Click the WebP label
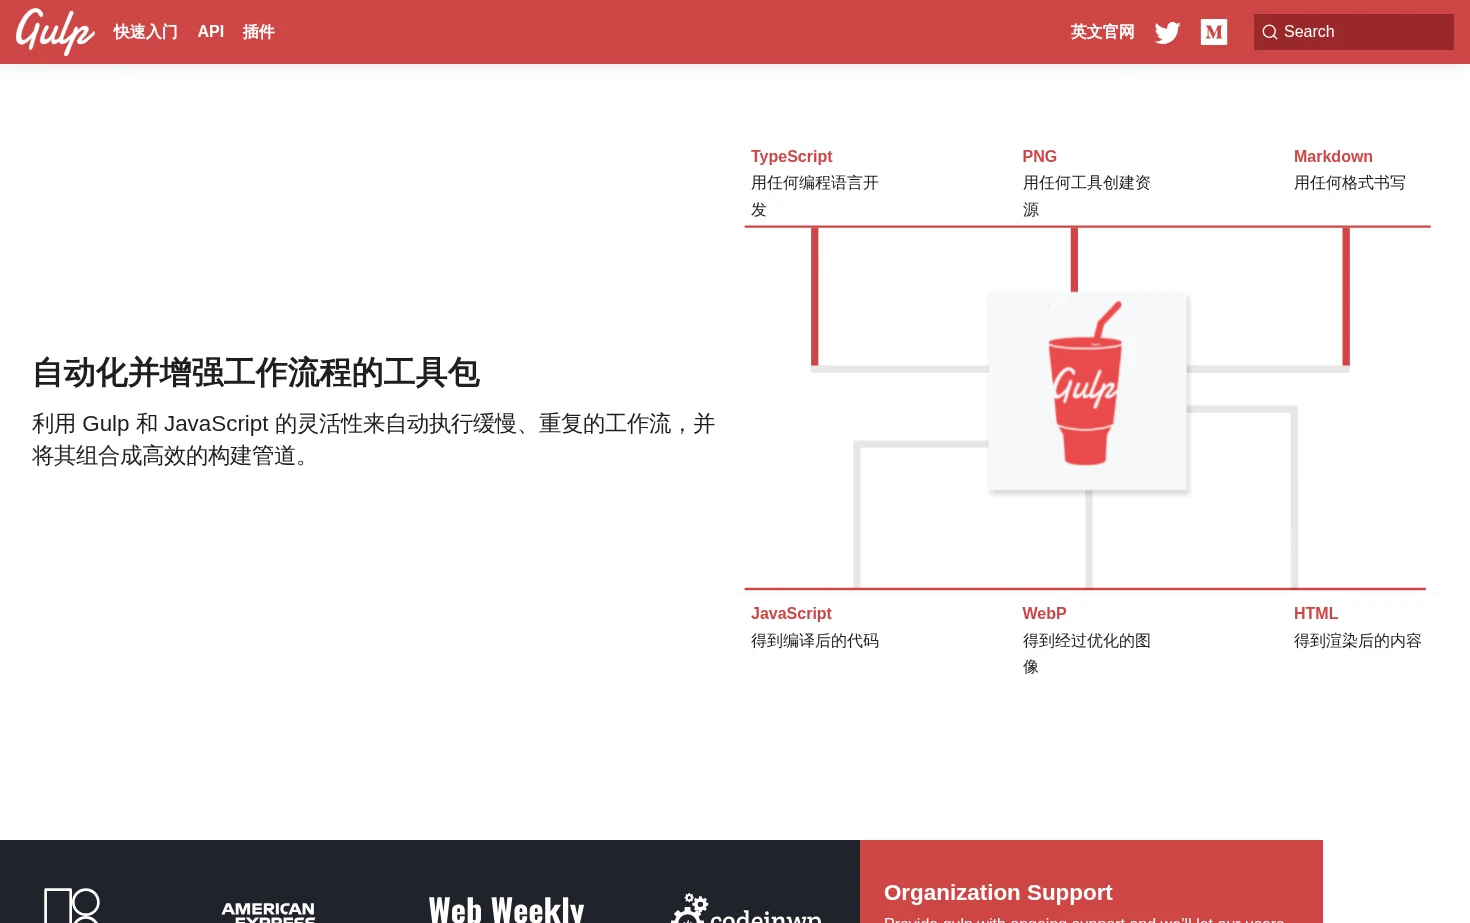Viewport: 1470px width, 923px height. click(x=1044, y=613)
